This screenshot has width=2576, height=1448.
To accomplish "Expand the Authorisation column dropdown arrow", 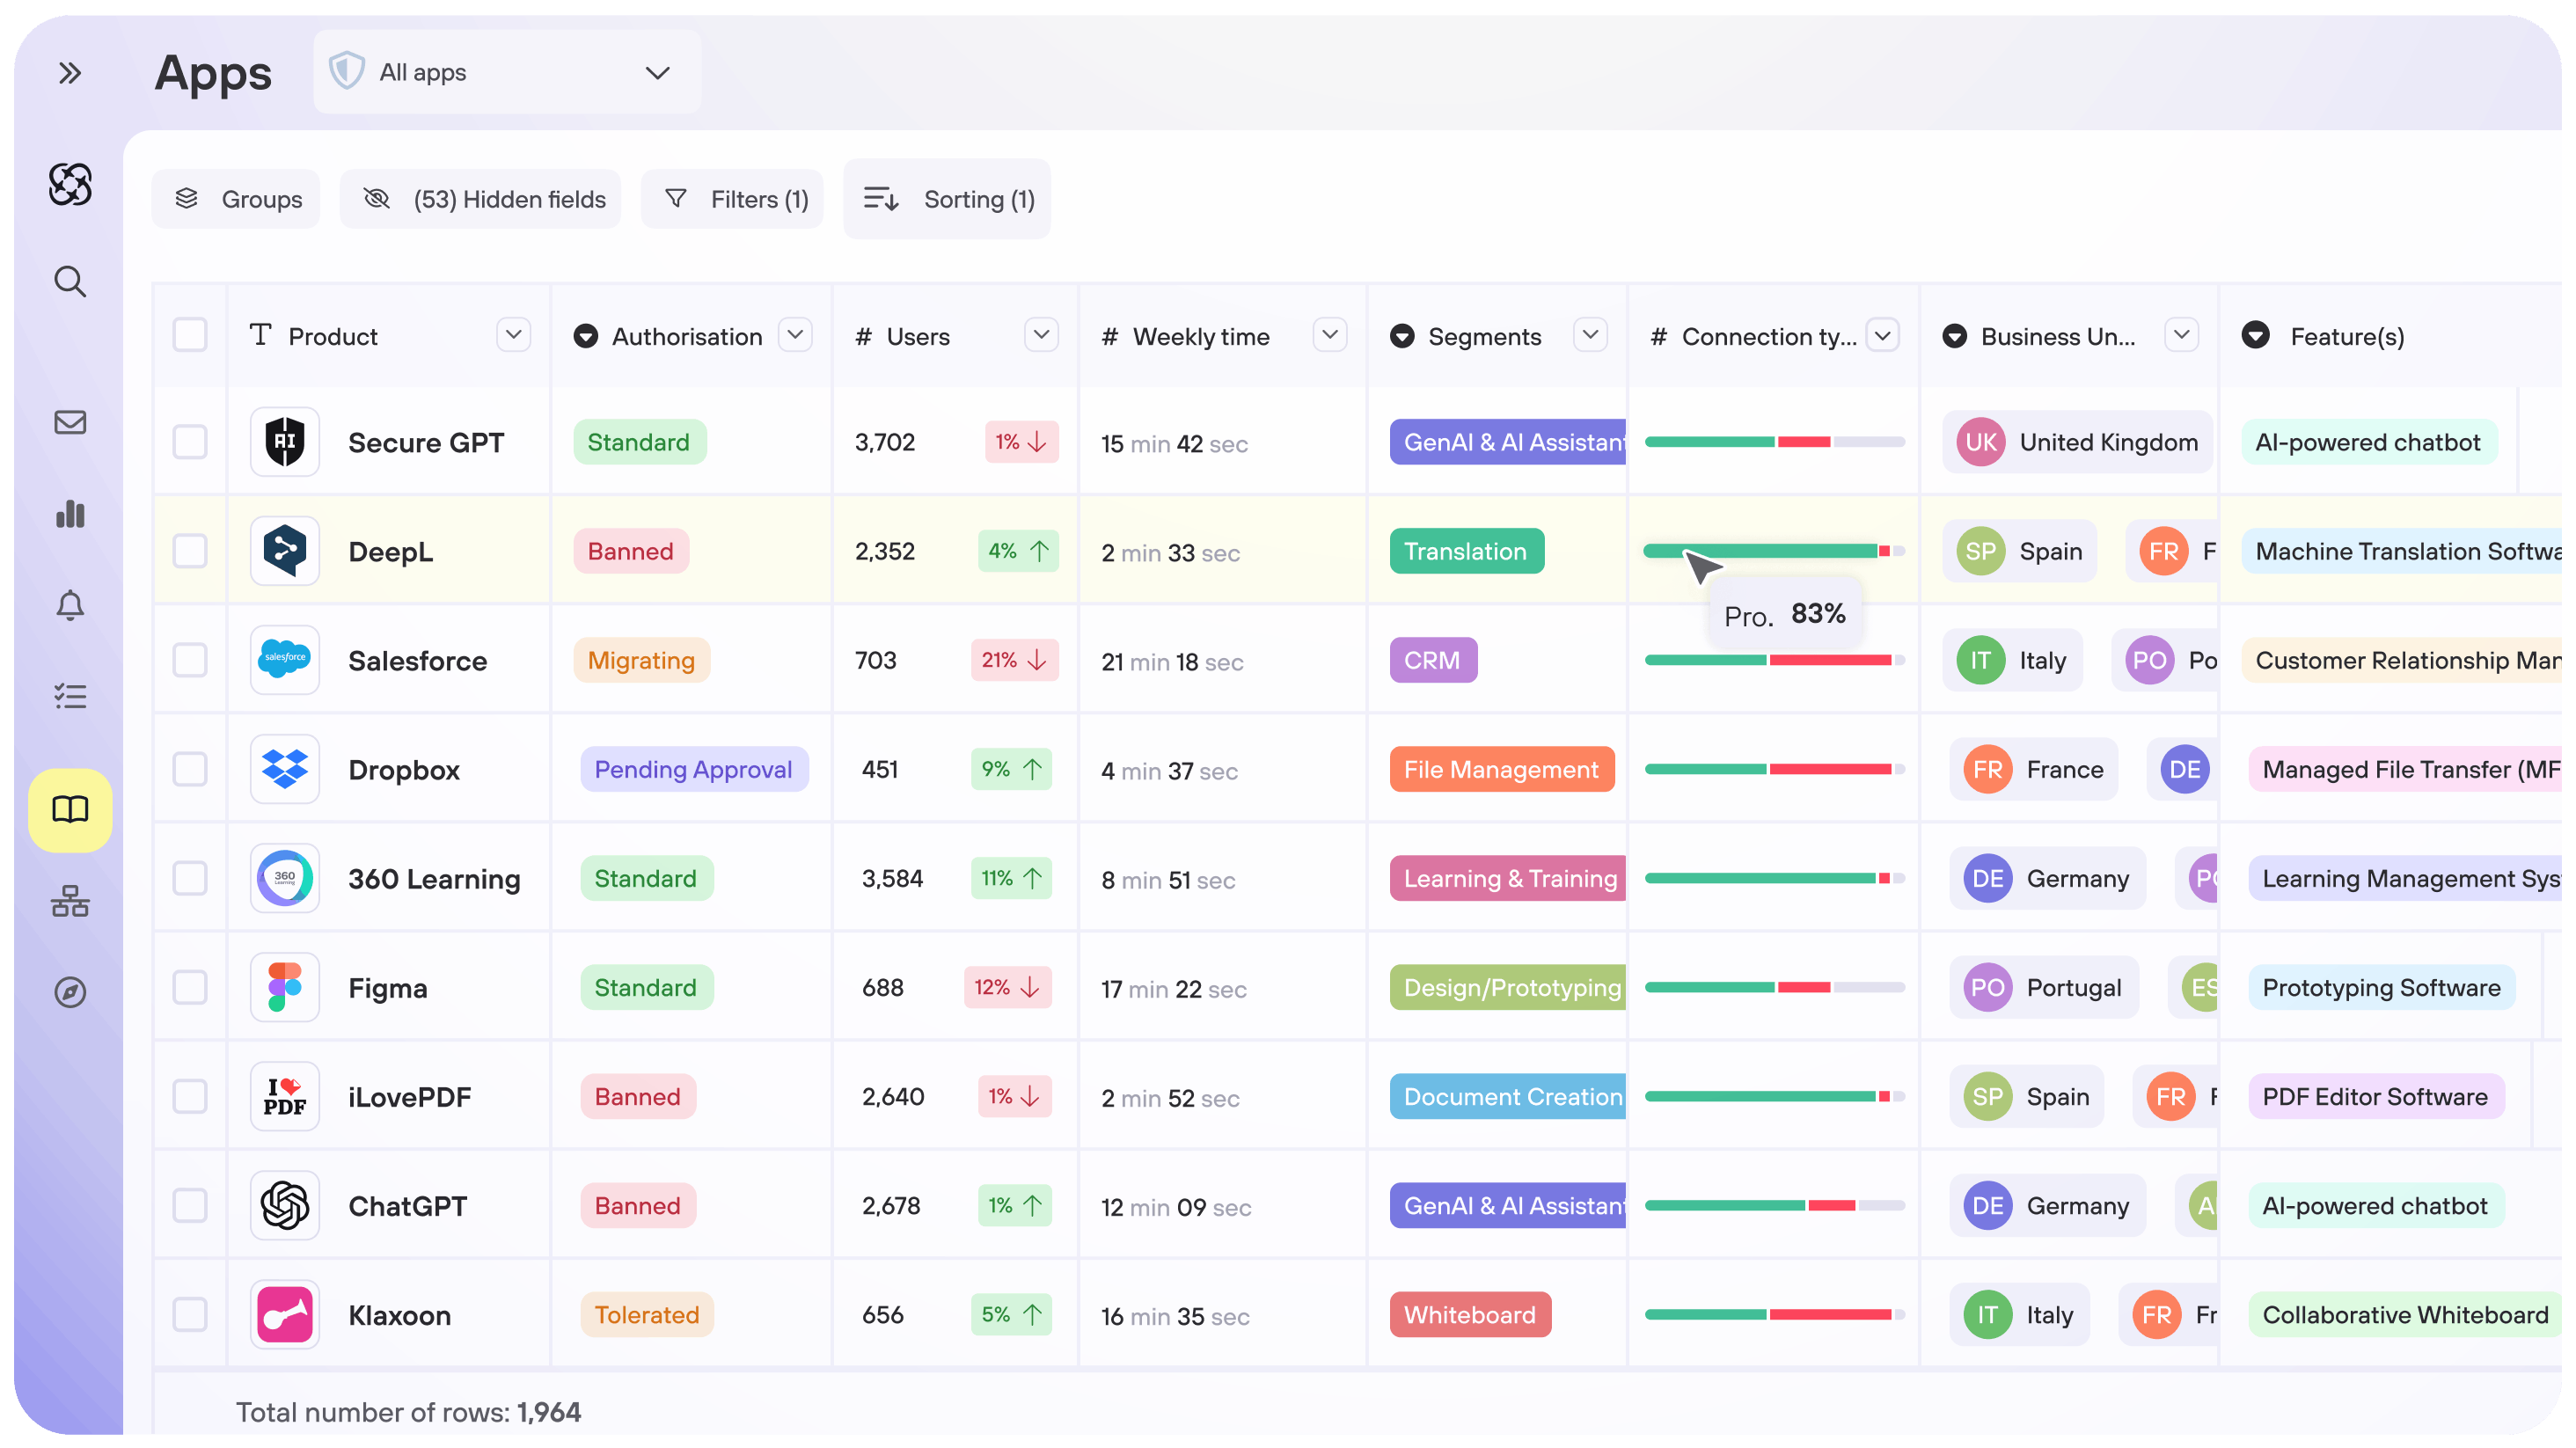I will (x=795, y=335).
